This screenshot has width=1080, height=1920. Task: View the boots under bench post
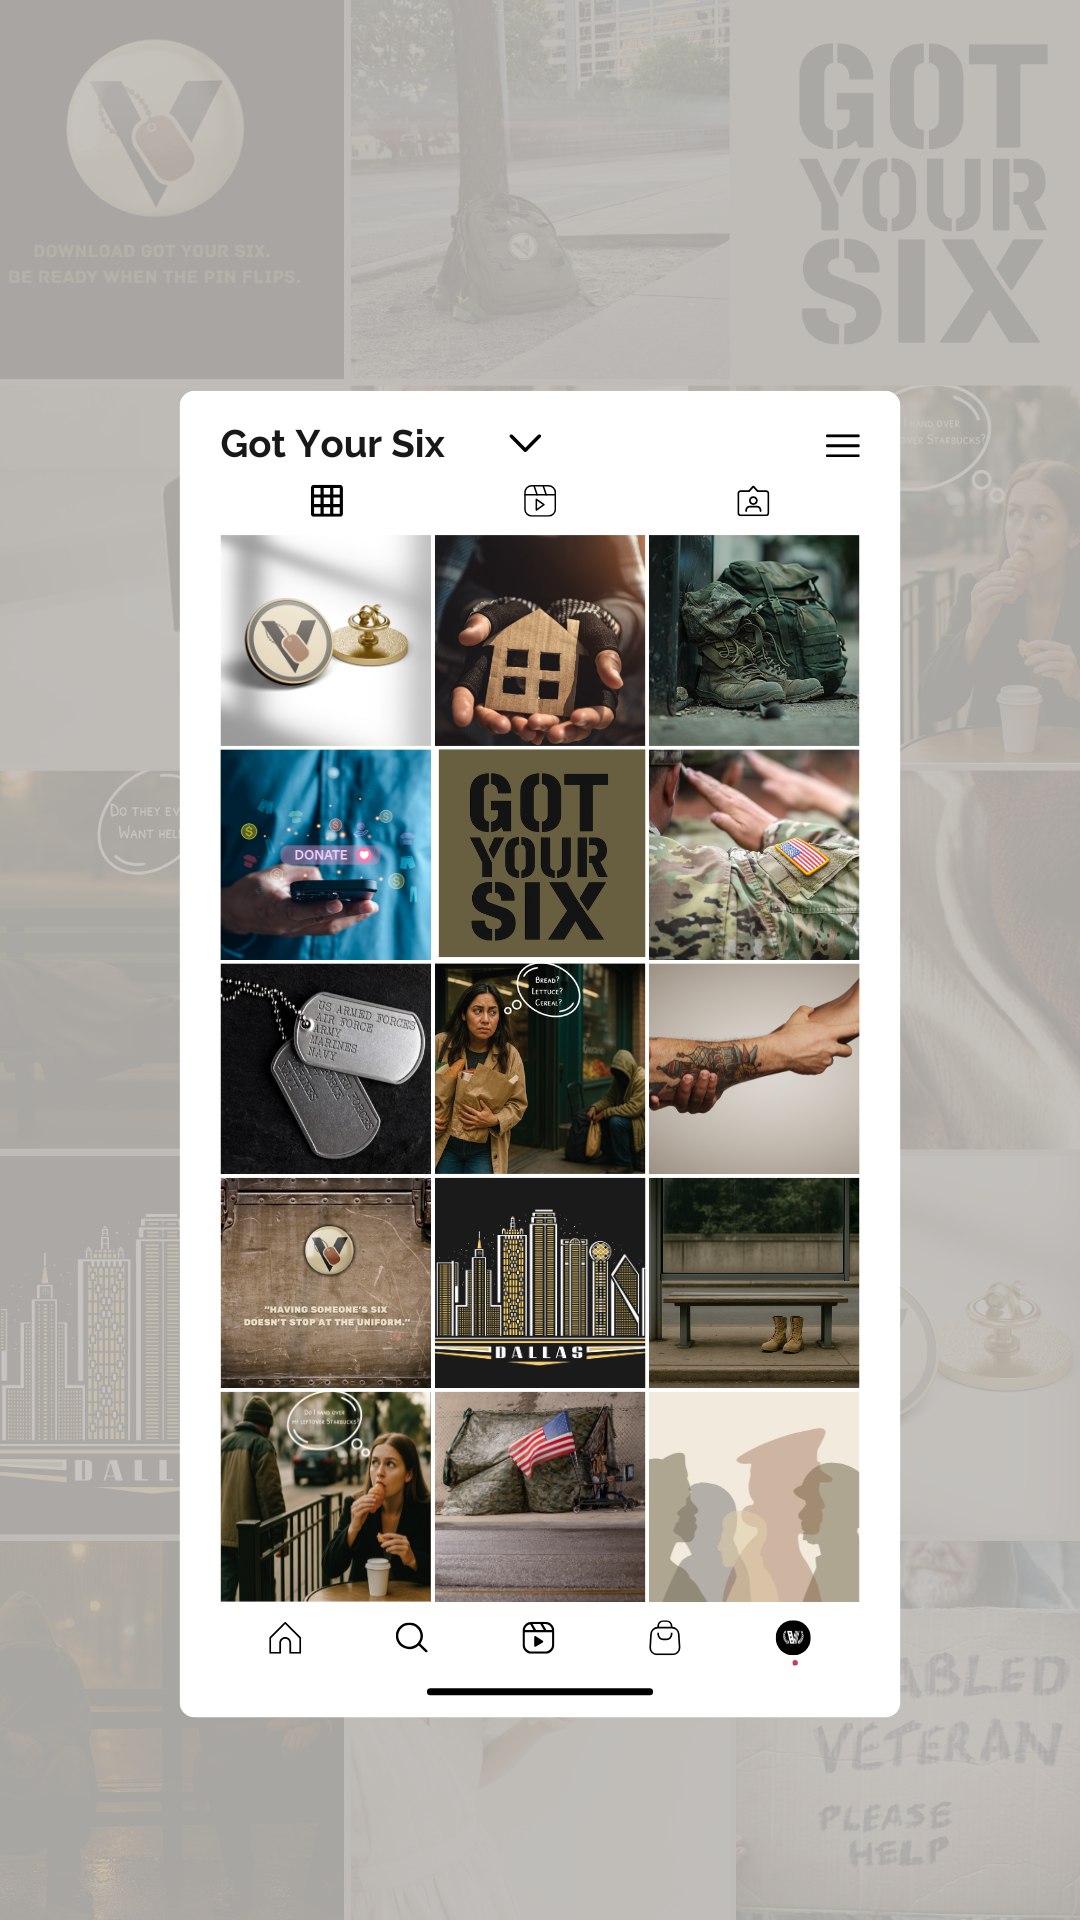click(754, 1283)
